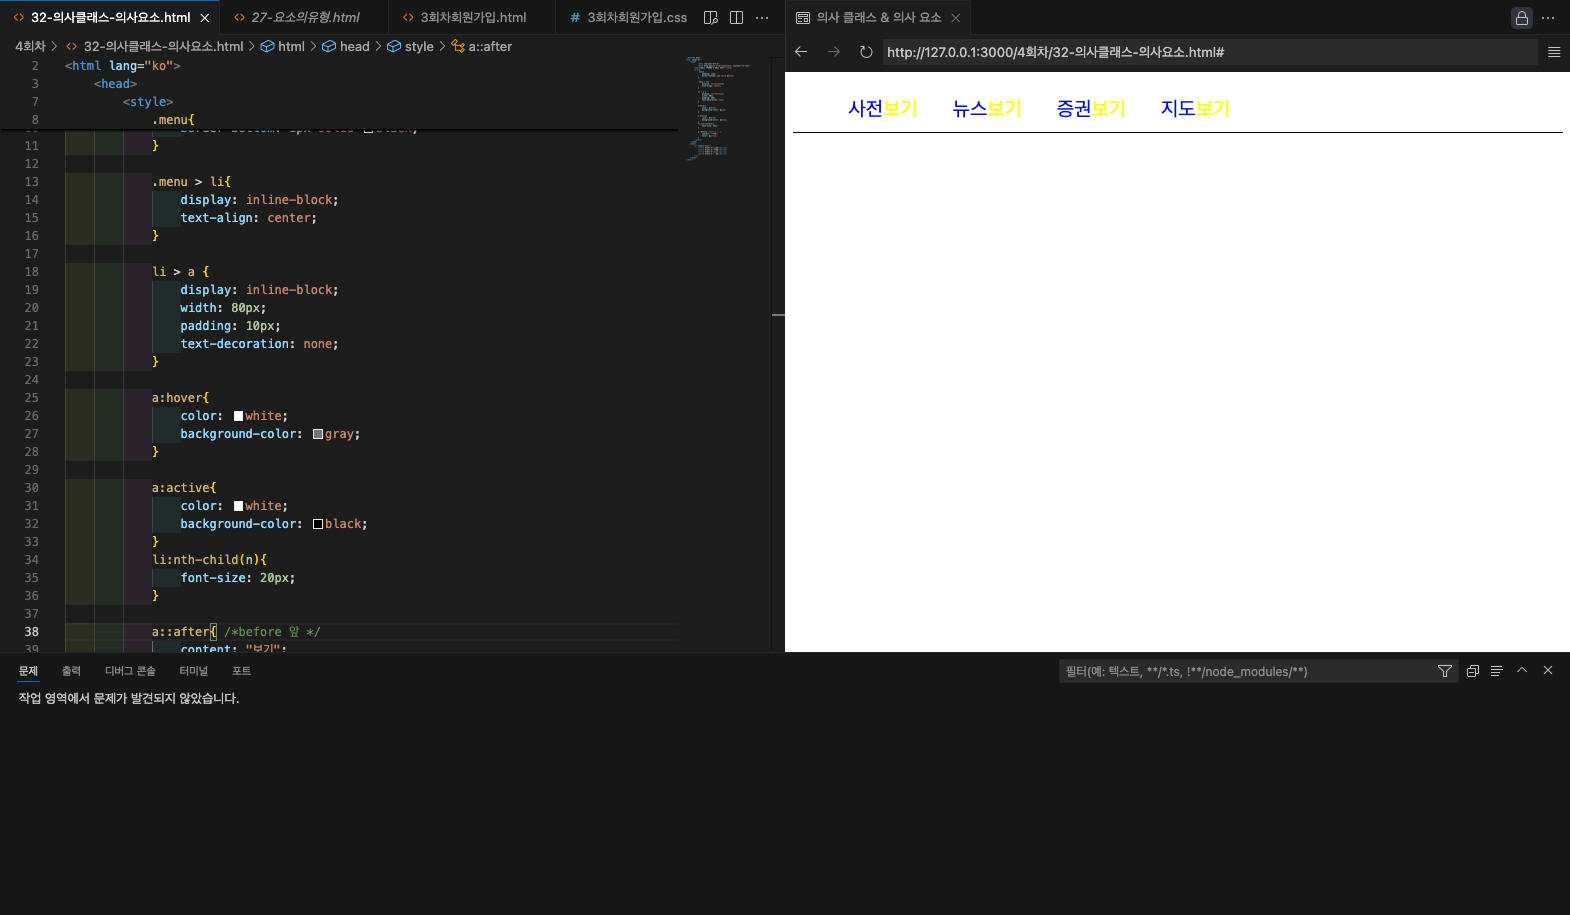Click the problems filter input field
This screenshot has width=1570, height=915.
coord(1246,671)
